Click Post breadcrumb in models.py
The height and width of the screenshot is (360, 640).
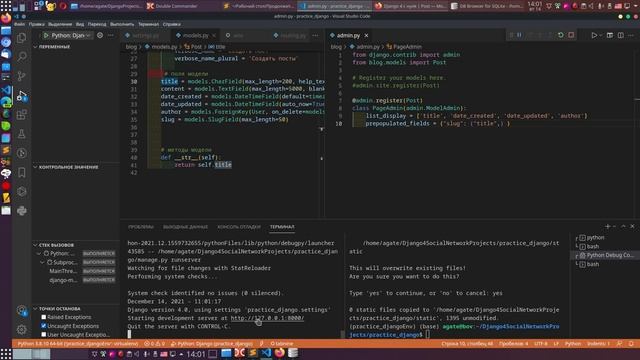(193, 47)
